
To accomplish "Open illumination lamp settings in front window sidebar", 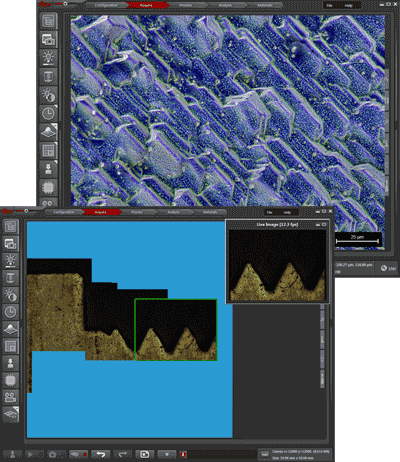I will pos(11,261).
